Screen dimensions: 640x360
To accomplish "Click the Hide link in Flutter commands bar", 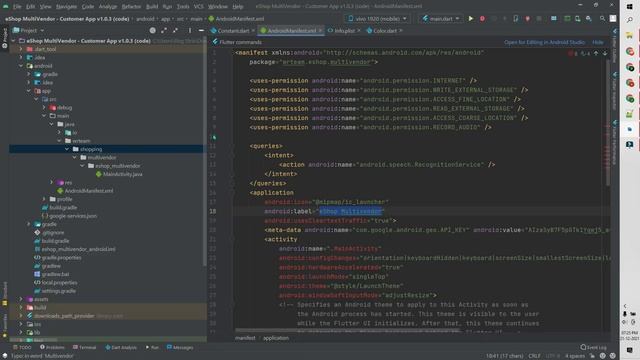I will [598, 42].
